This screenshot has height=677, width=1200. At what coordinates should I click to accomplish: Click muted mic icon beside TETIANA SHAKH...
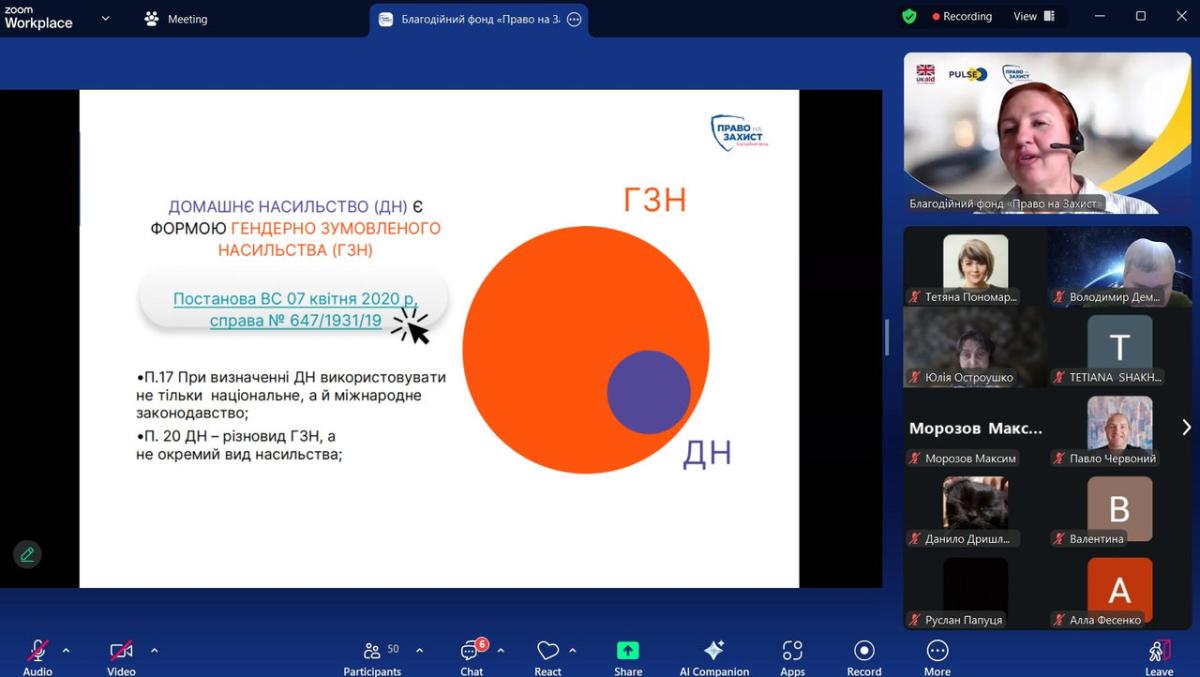(1059, 378)
